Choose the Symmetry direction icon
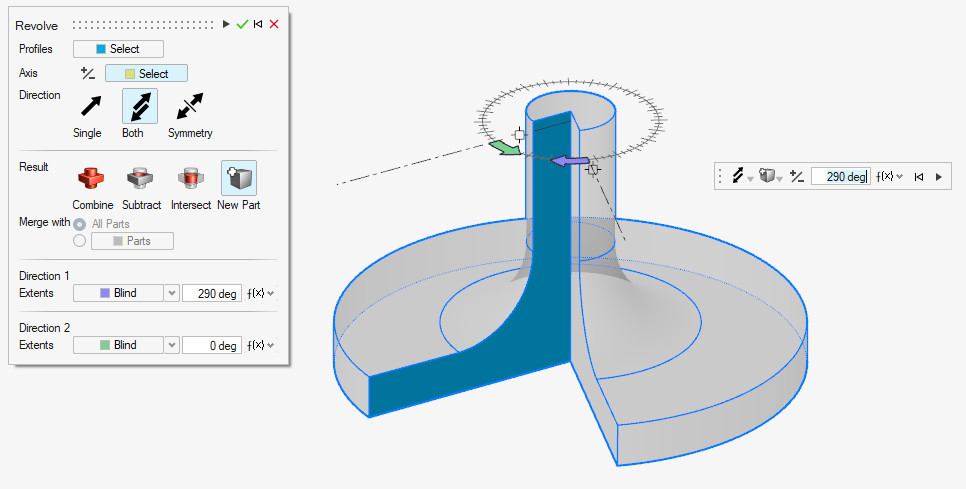Viewport: 966px width, 489px height. (190, 106)
